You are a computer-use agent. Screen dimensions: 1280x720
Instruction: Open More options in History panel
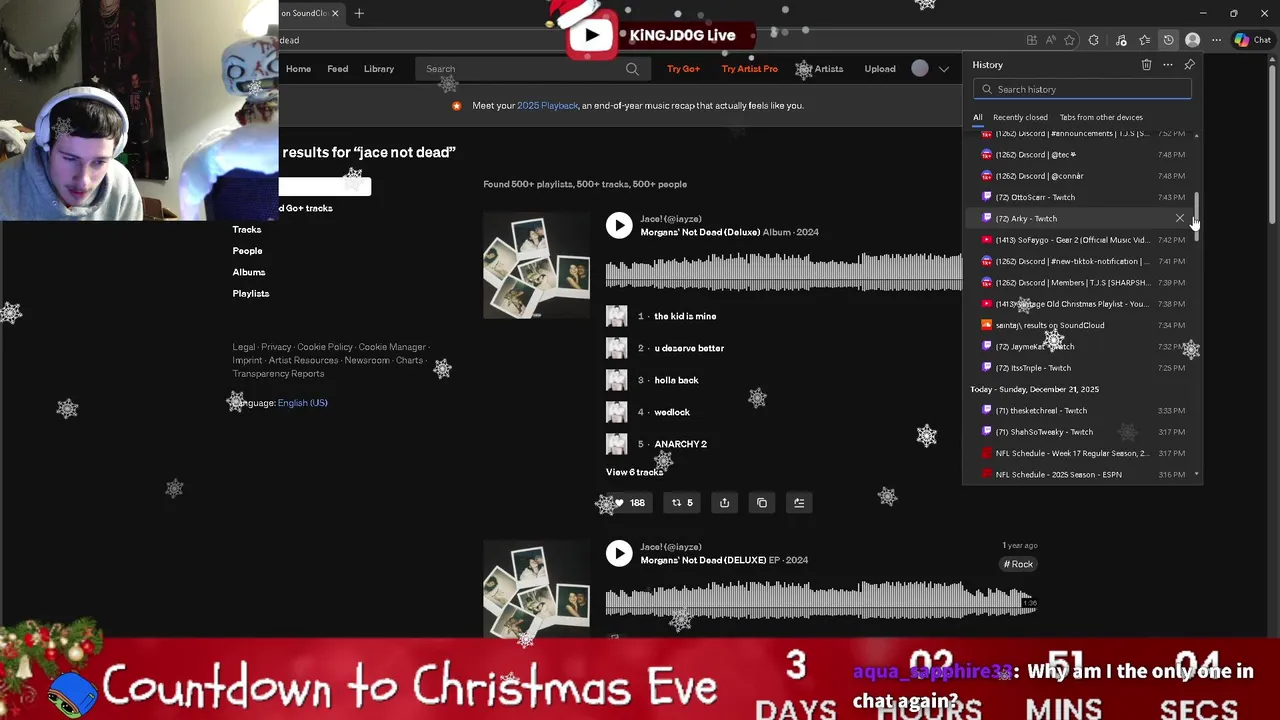(1168, 65)
